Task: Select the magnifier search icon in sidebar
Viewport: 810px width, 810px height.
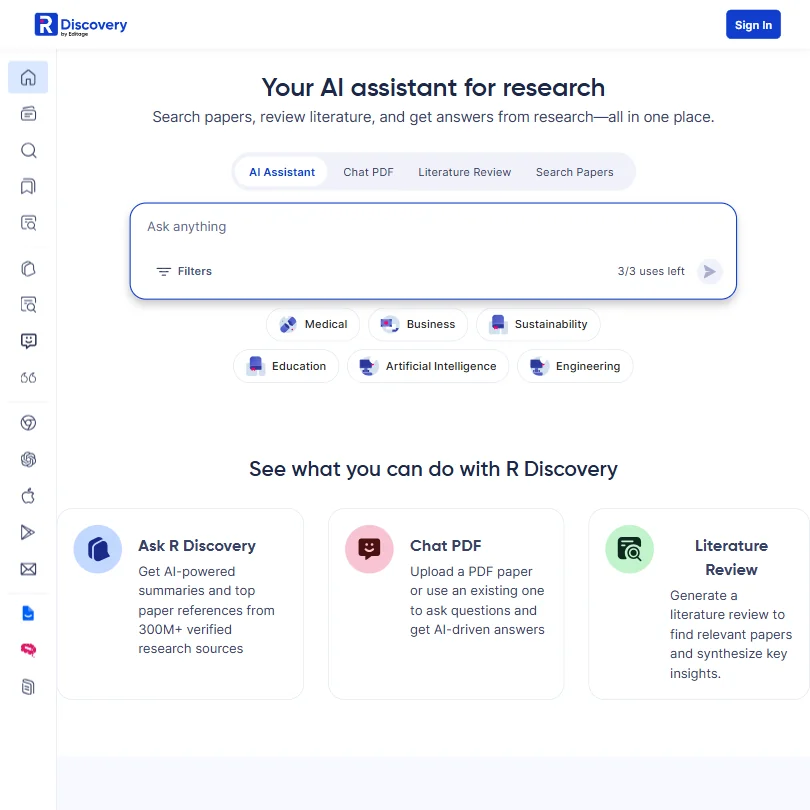Action: coord(28,150)
